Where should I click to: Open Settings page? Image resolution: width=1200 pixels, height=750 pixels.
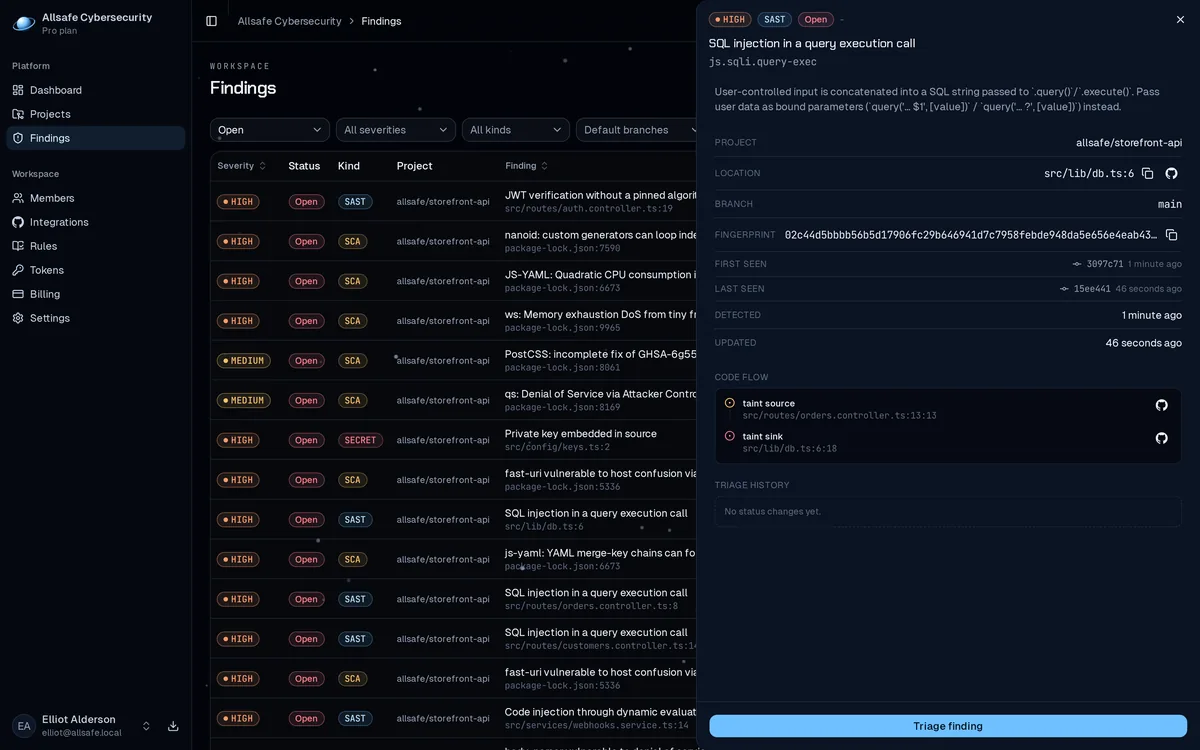point(95,318)
